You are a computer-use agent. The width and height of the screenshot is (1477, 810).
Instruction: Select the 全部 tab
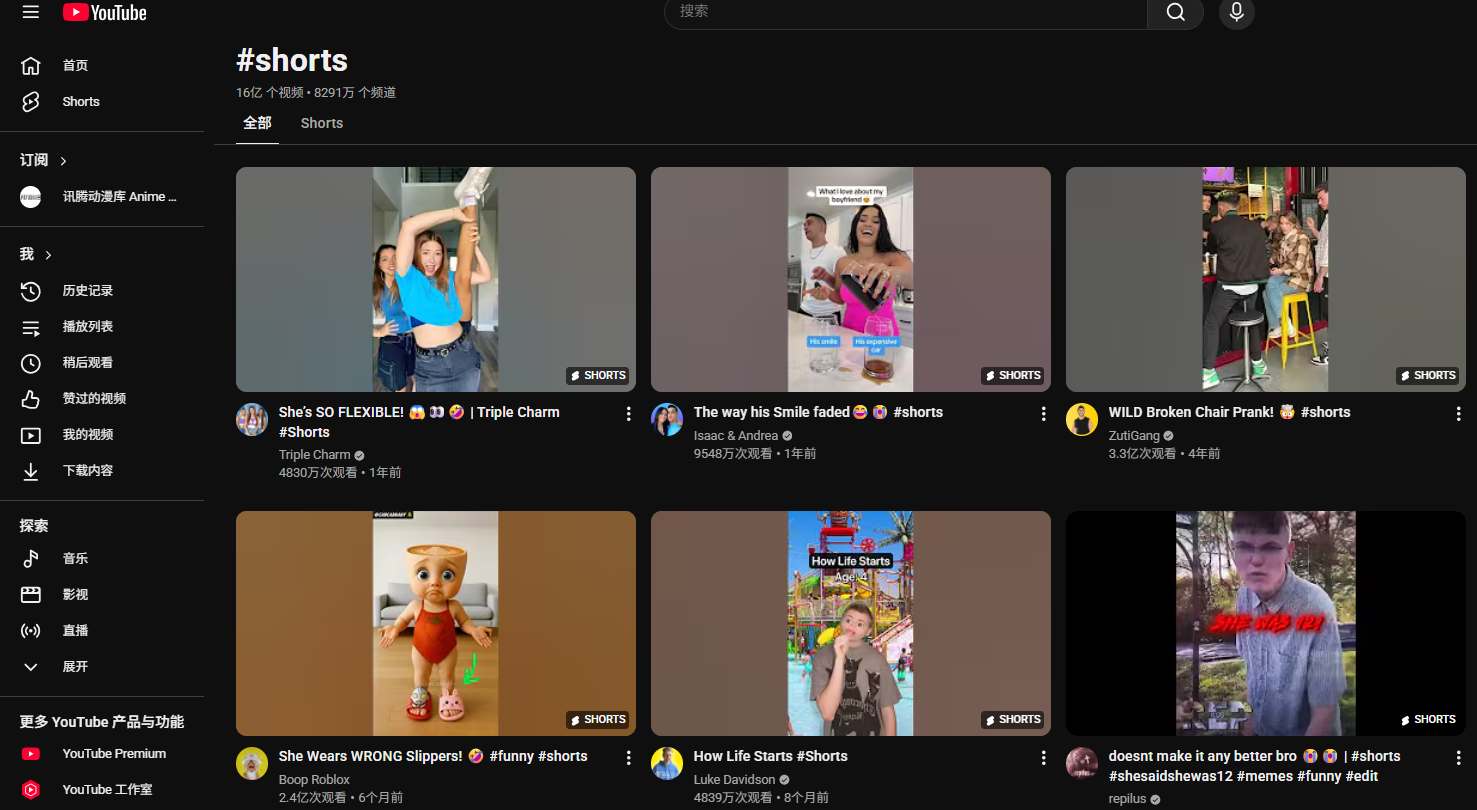256,122
